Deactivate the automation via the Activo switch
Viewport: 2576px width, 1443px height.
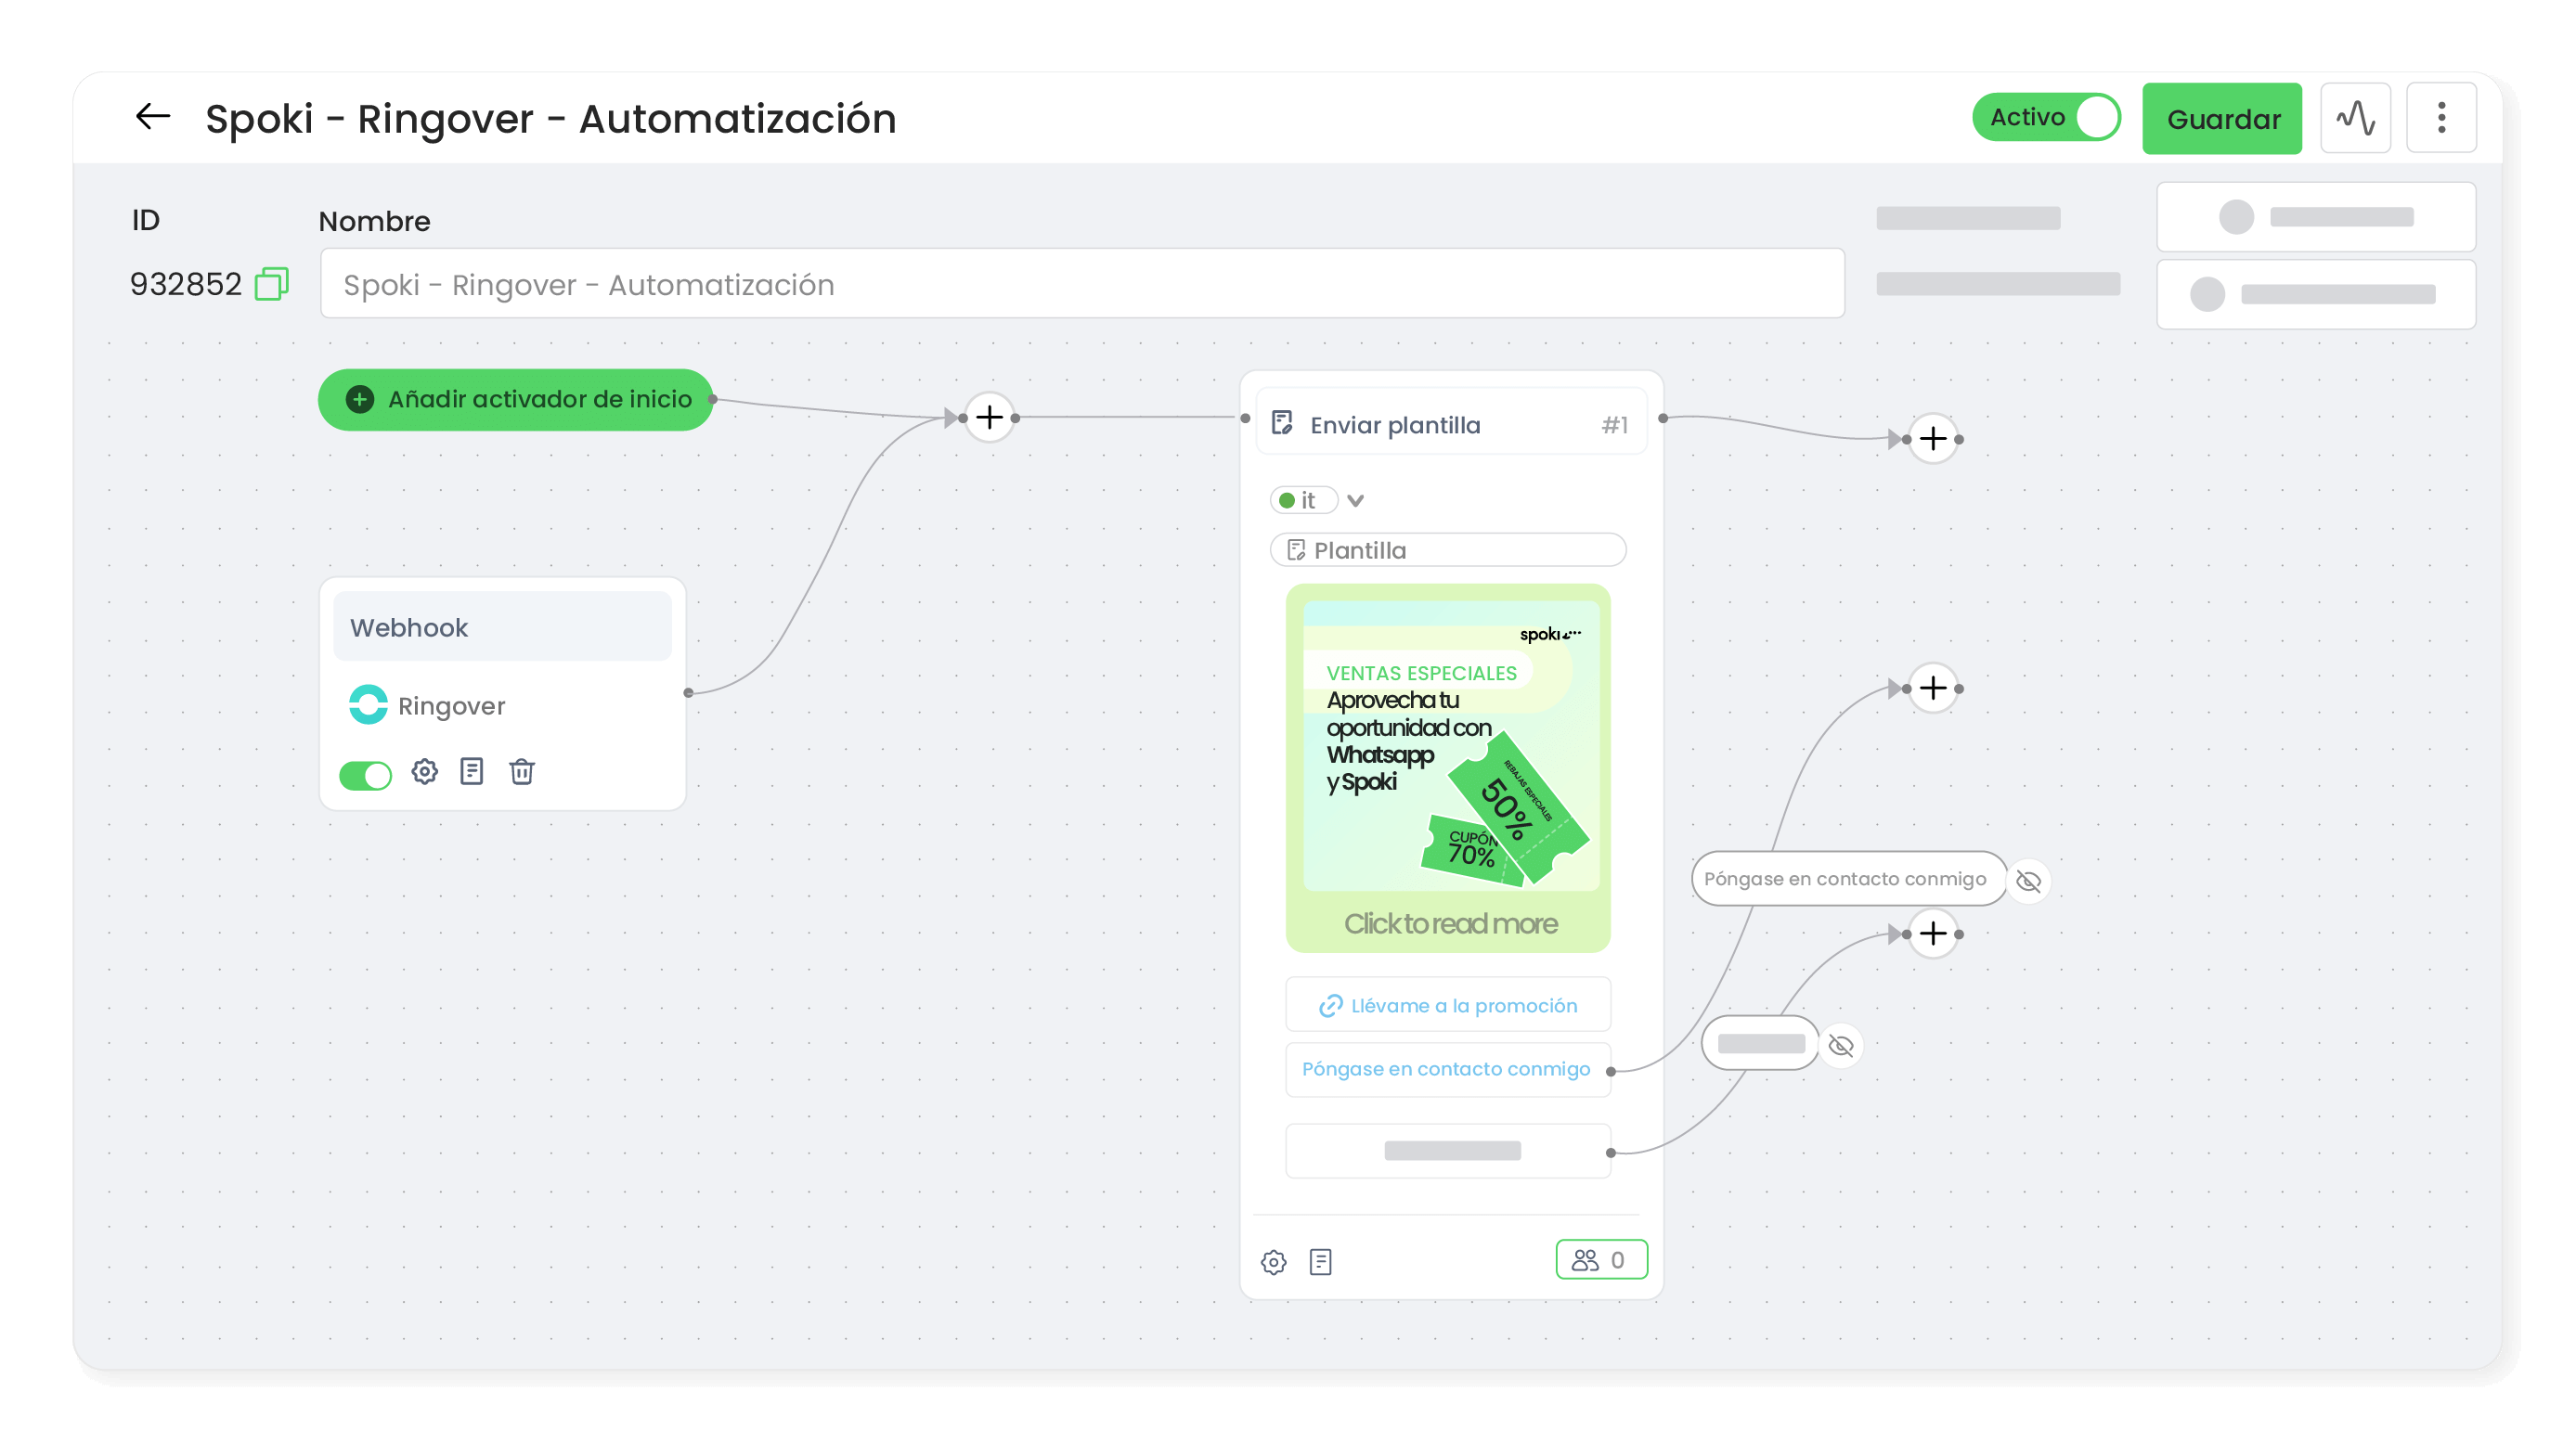tap(2046, 117)
